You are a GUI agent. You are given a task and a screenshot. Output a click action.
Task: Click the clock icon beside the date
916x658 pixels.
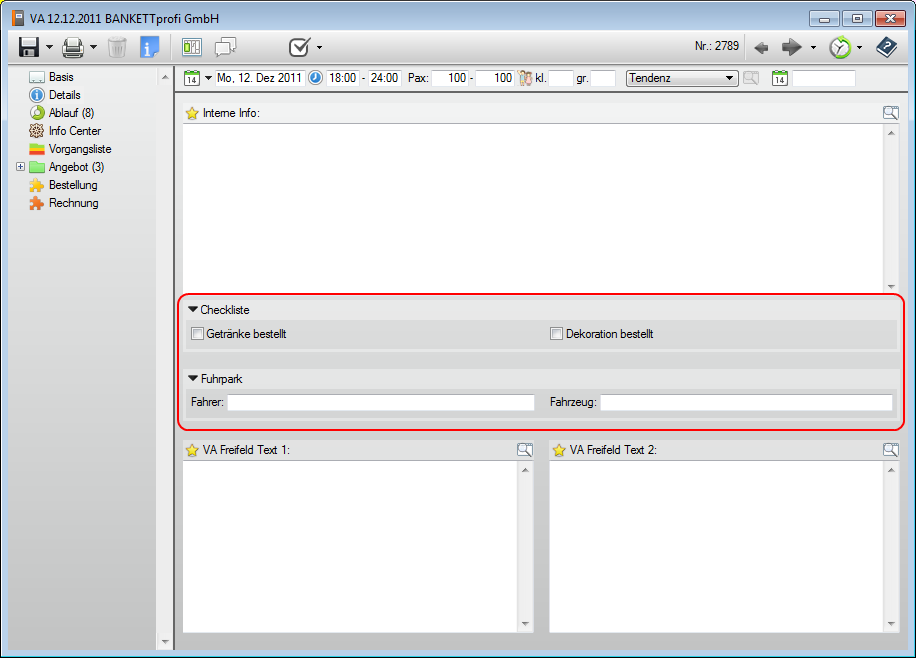click(316, 78)
